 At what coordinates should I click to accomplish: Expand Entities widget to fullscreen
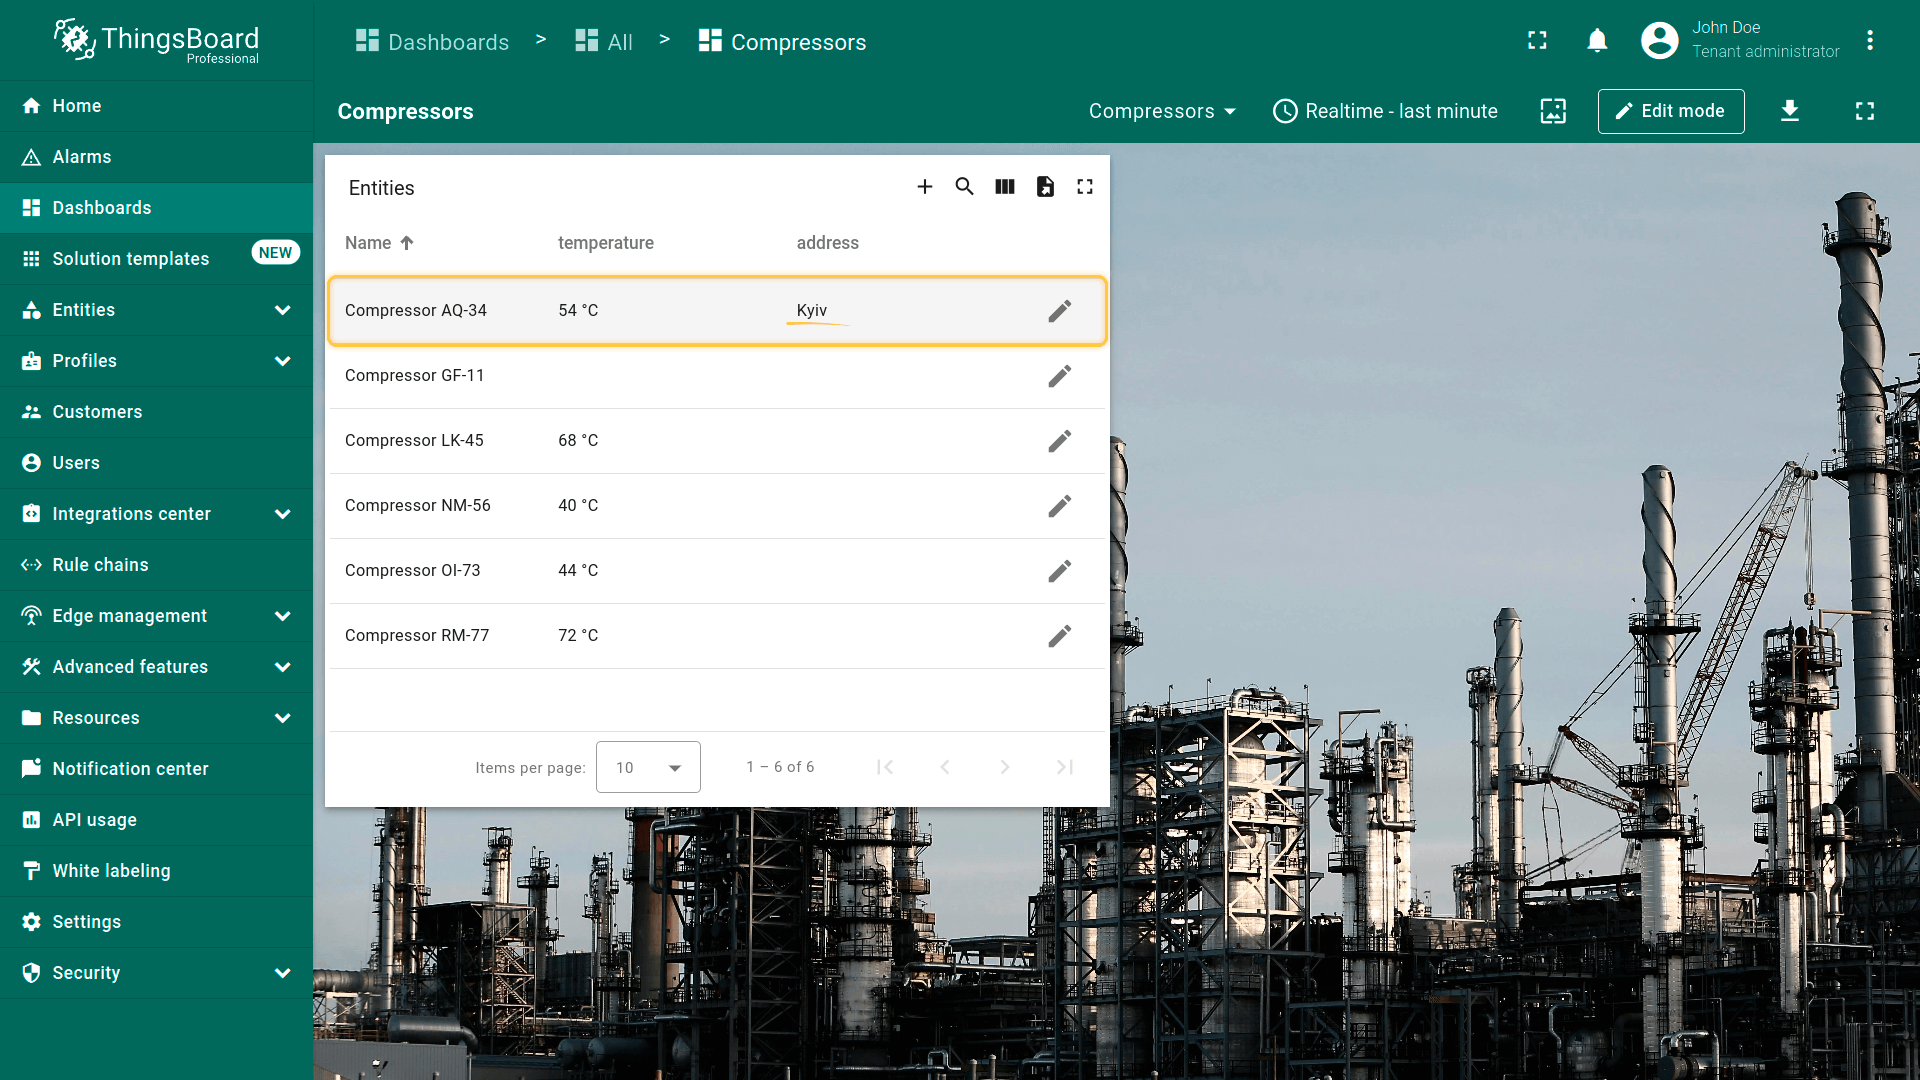[x=1085, y=187]
